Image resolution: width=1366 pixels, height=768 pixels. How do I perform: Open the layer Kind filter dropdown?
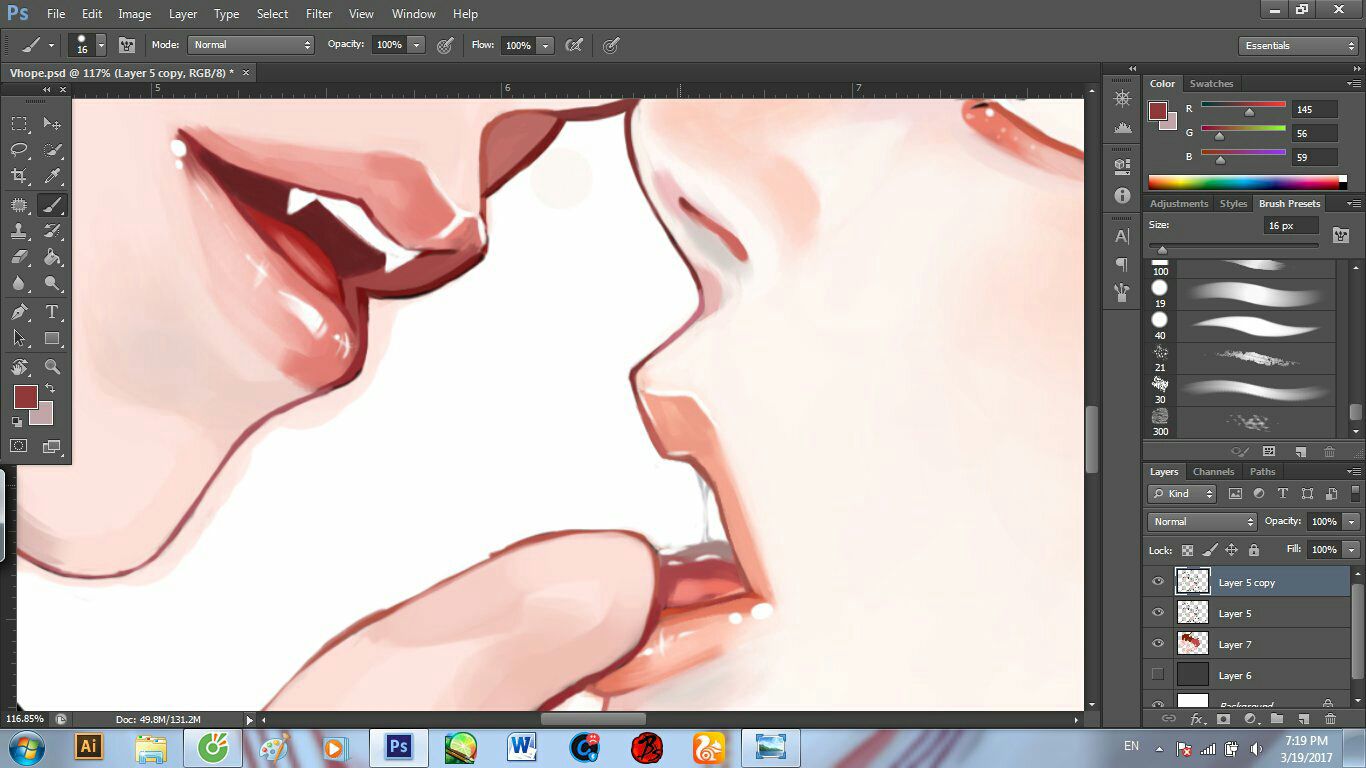click(x=1182, y=494)
